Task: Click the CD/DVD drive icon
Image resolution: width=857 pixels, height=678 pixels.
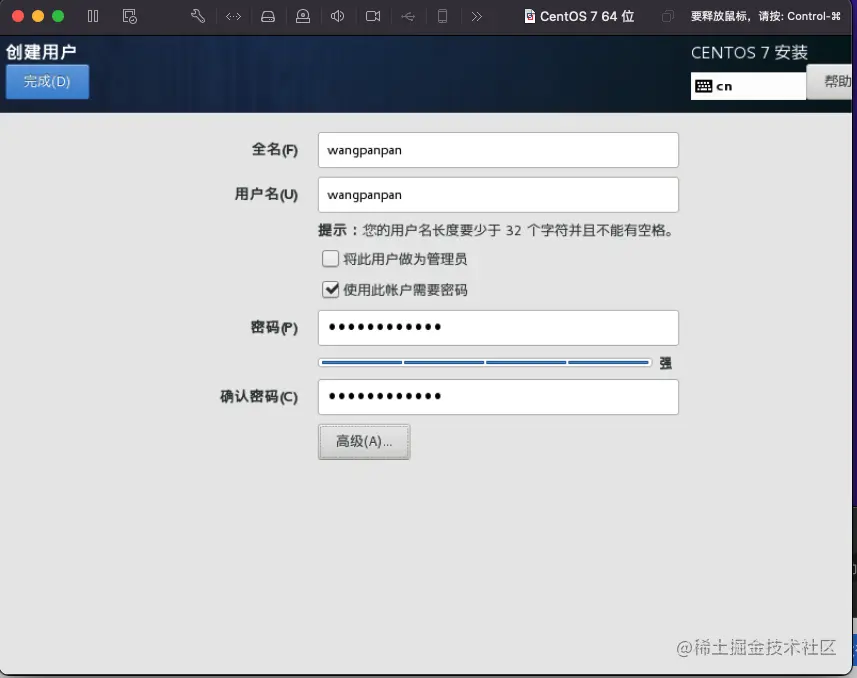Action: pyautogui.click(x=303, y=16)
